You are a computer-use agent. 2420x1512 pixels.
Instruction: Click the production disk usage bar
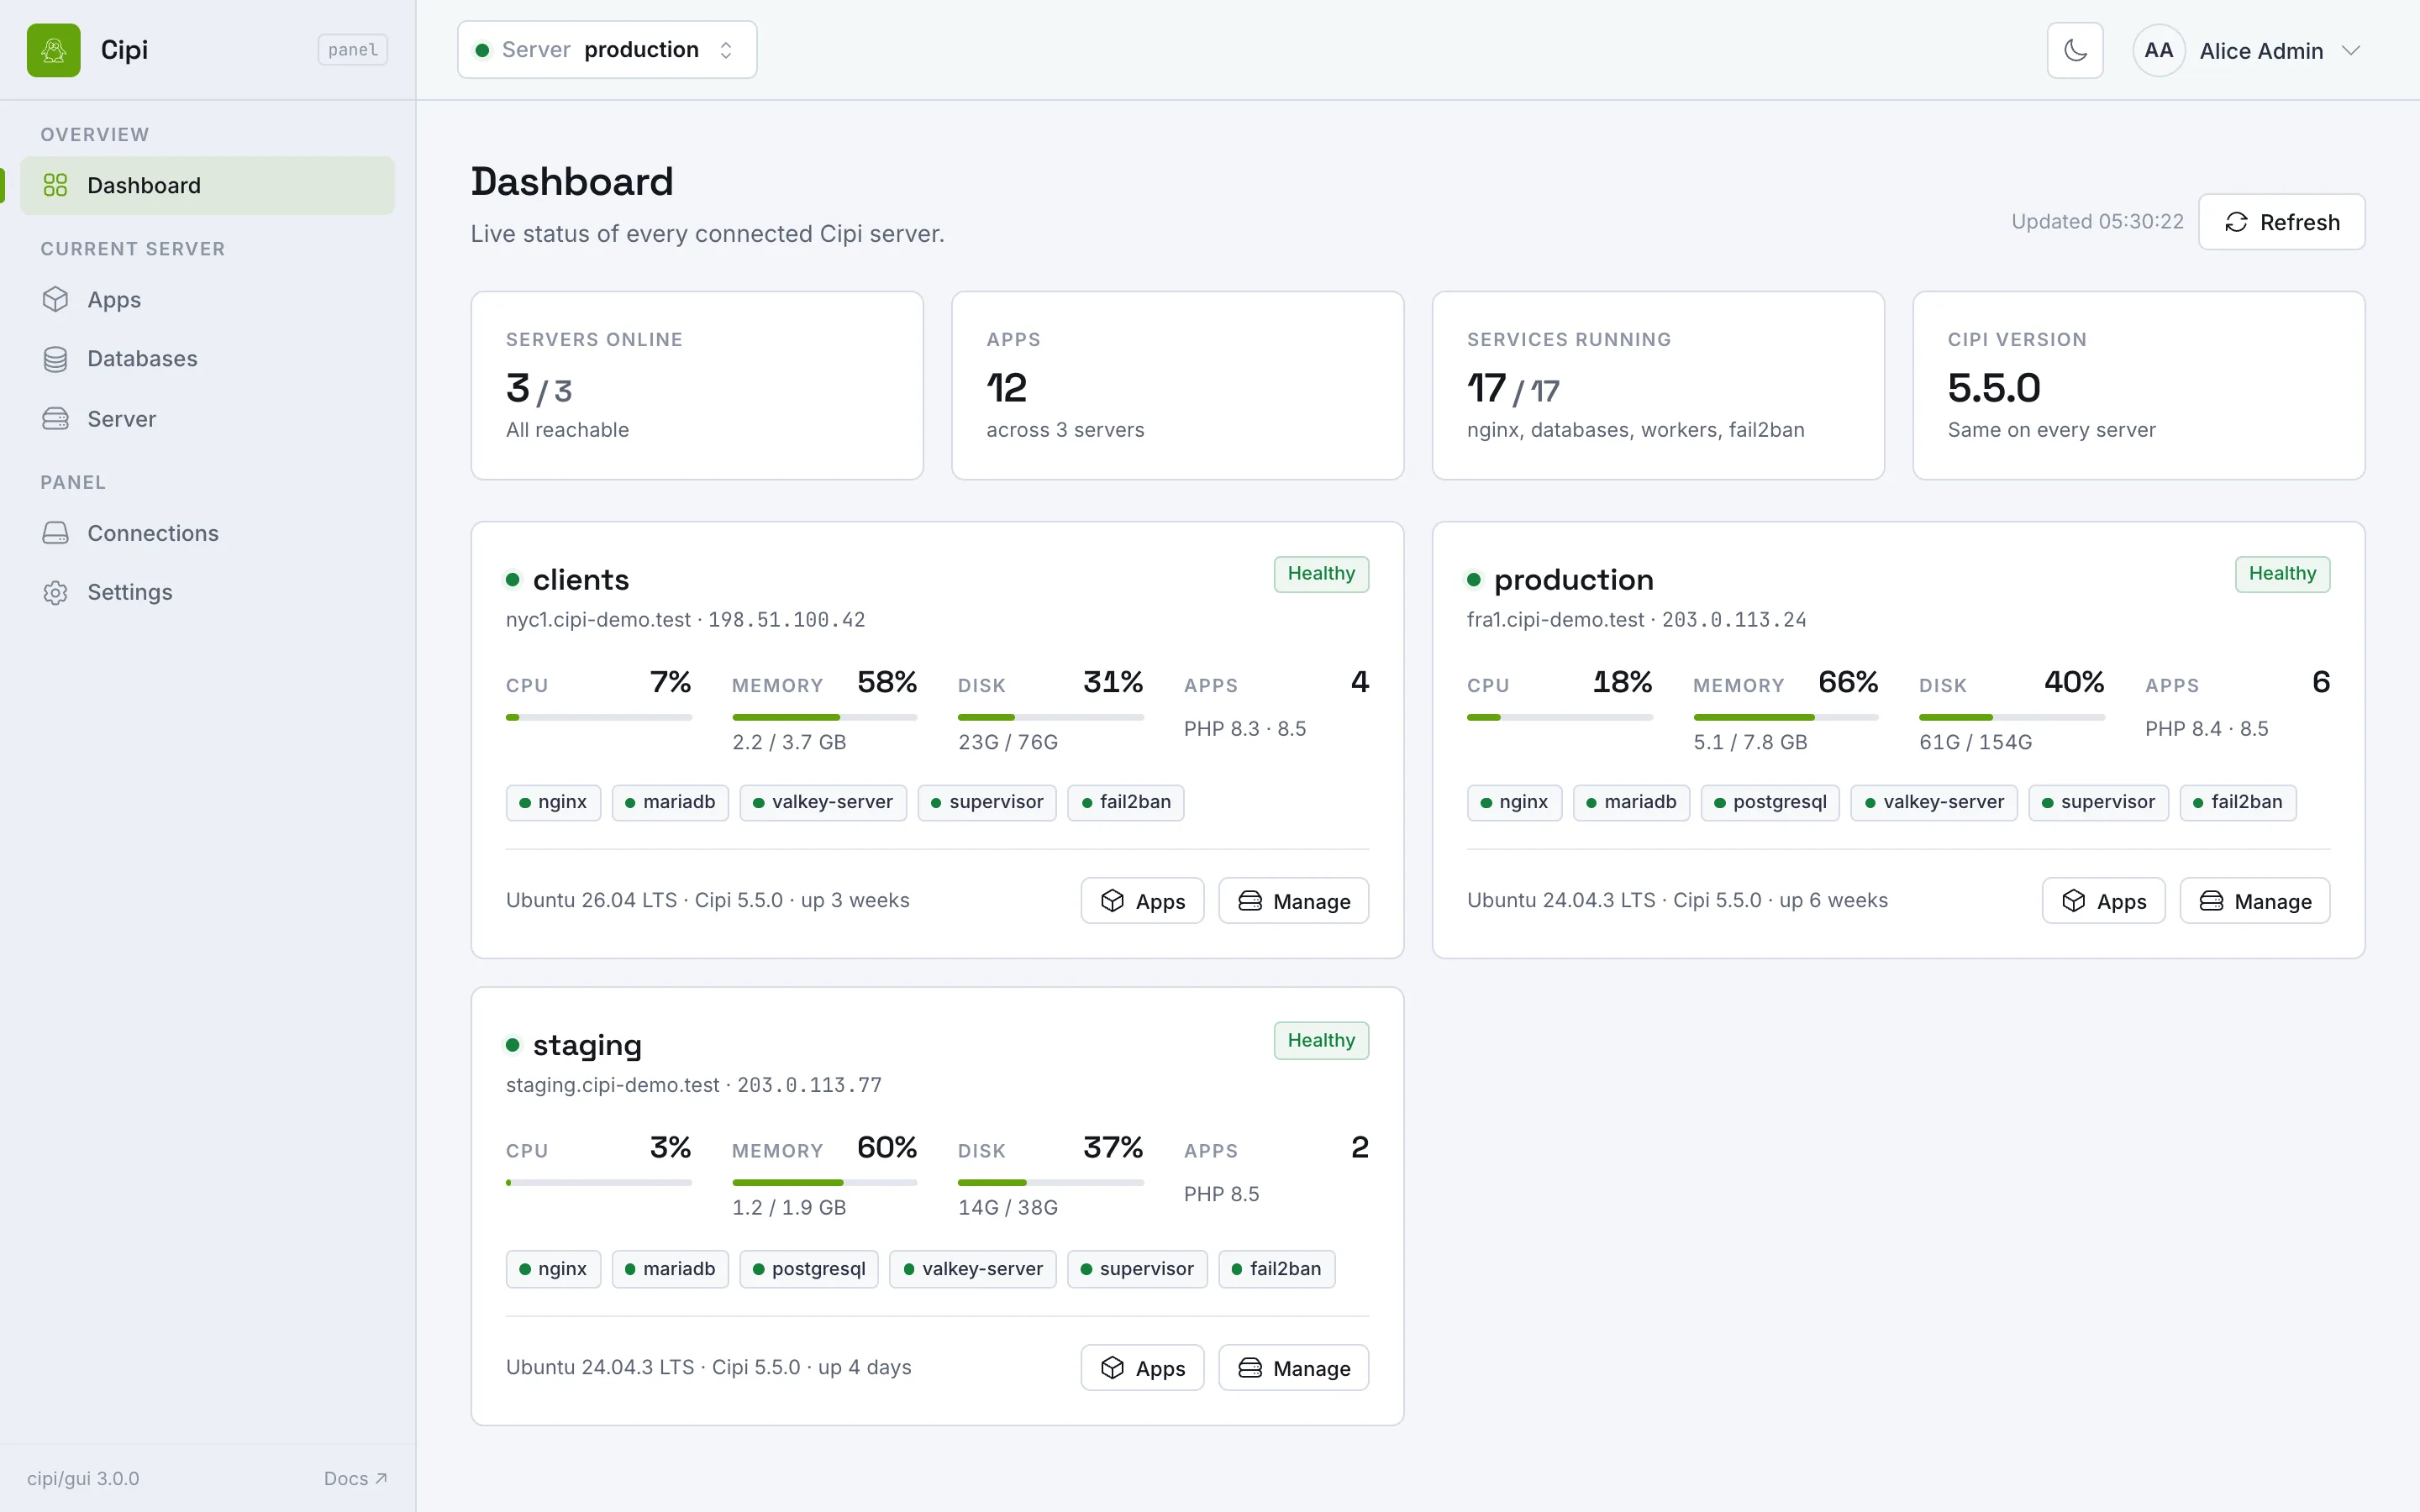point(2011,717)
